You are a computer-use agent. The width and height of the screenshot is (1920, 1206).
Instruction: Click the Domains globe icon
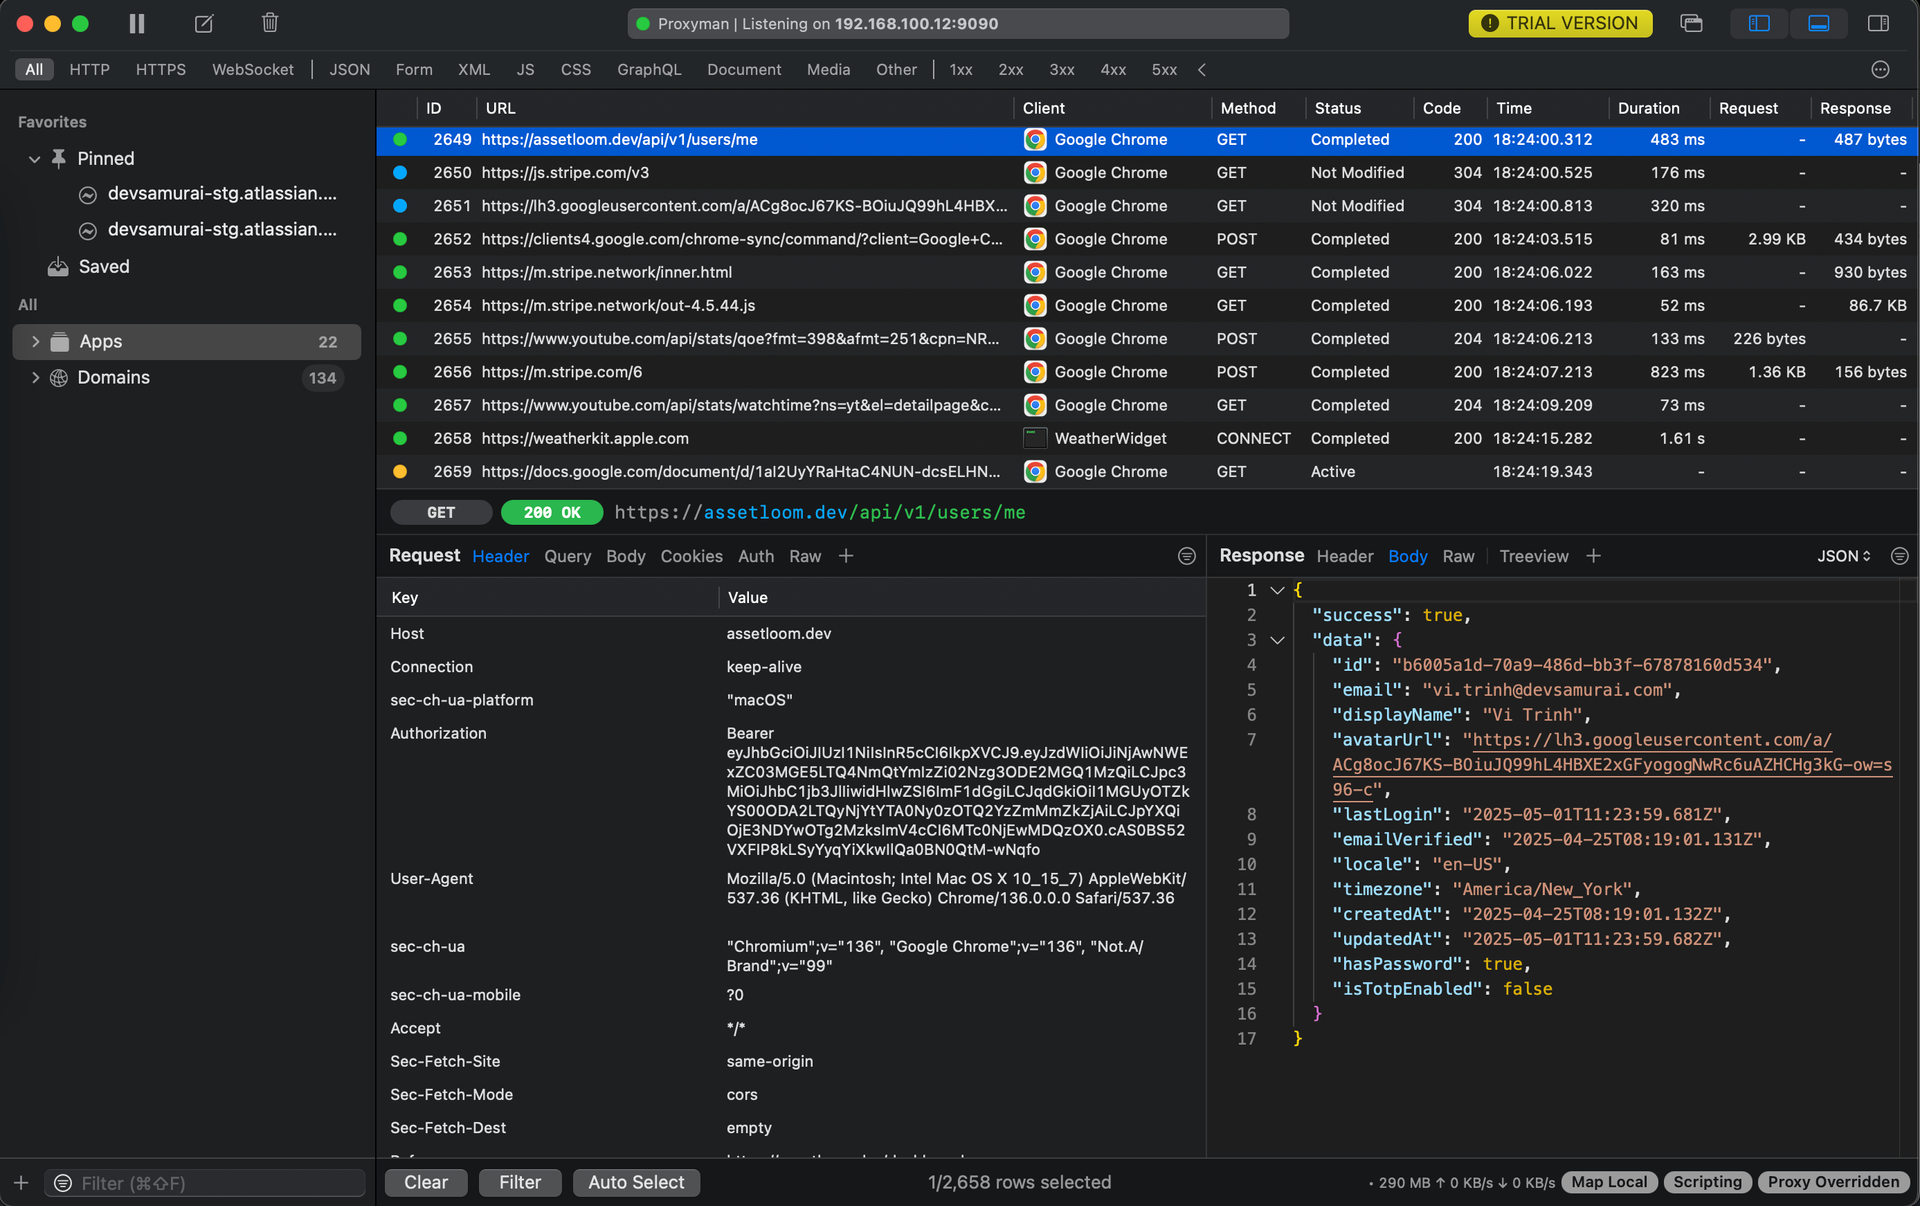(x=59, y=378)
